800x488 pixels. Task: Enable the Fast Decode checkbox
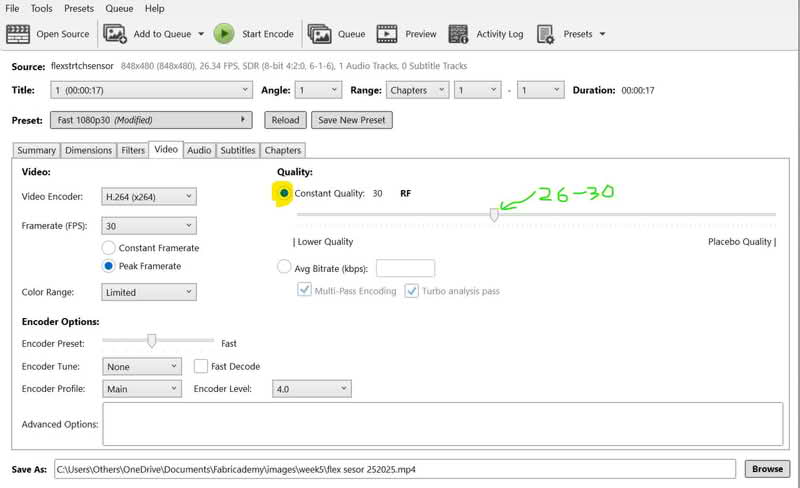201,367
